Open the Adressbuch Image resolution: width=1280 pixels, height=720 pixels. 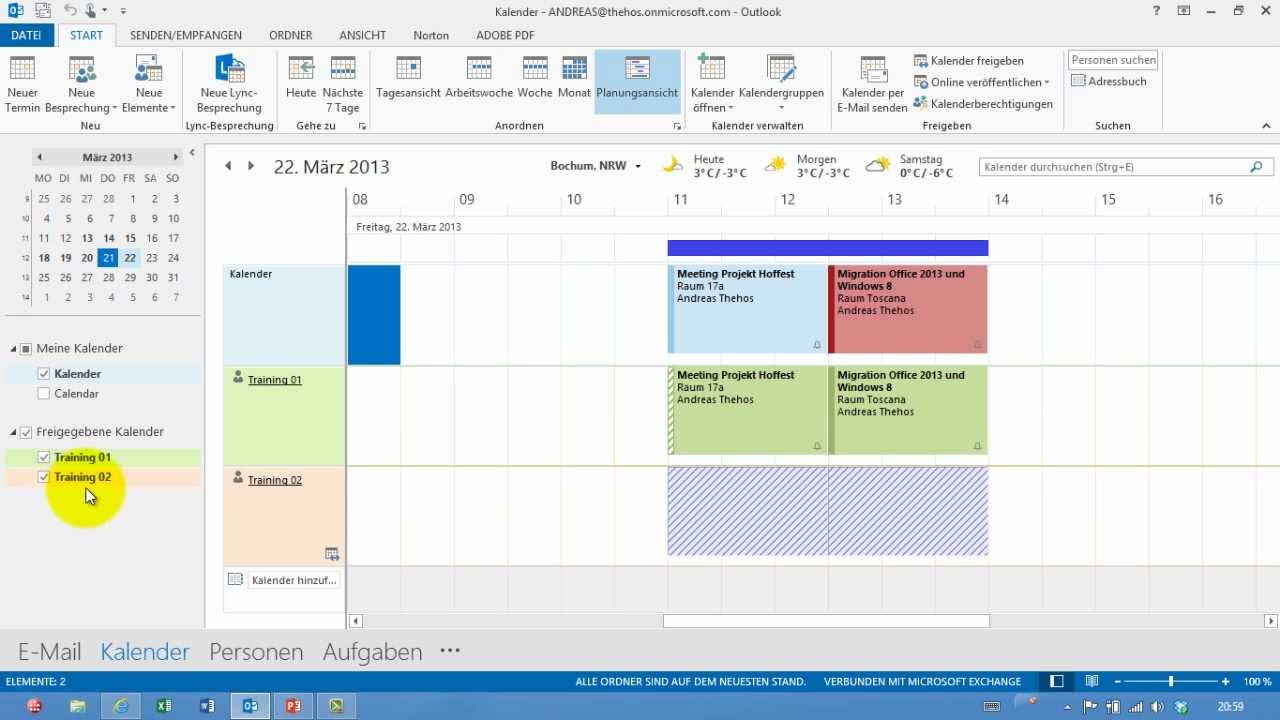(x=1109, y=81)
